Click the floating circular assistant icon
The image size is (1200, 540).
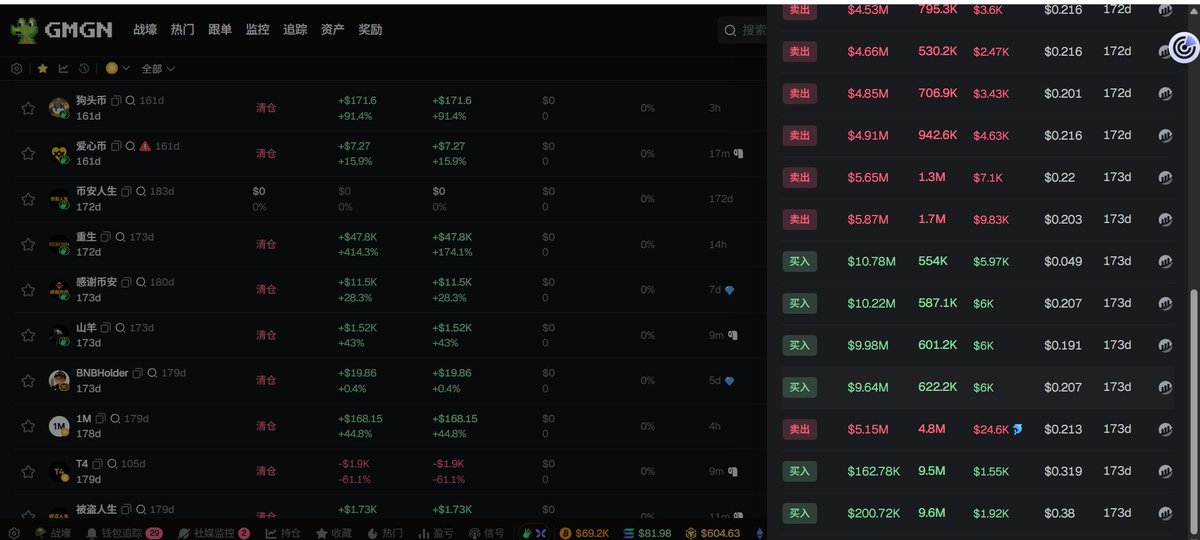tap(1183, 46)
